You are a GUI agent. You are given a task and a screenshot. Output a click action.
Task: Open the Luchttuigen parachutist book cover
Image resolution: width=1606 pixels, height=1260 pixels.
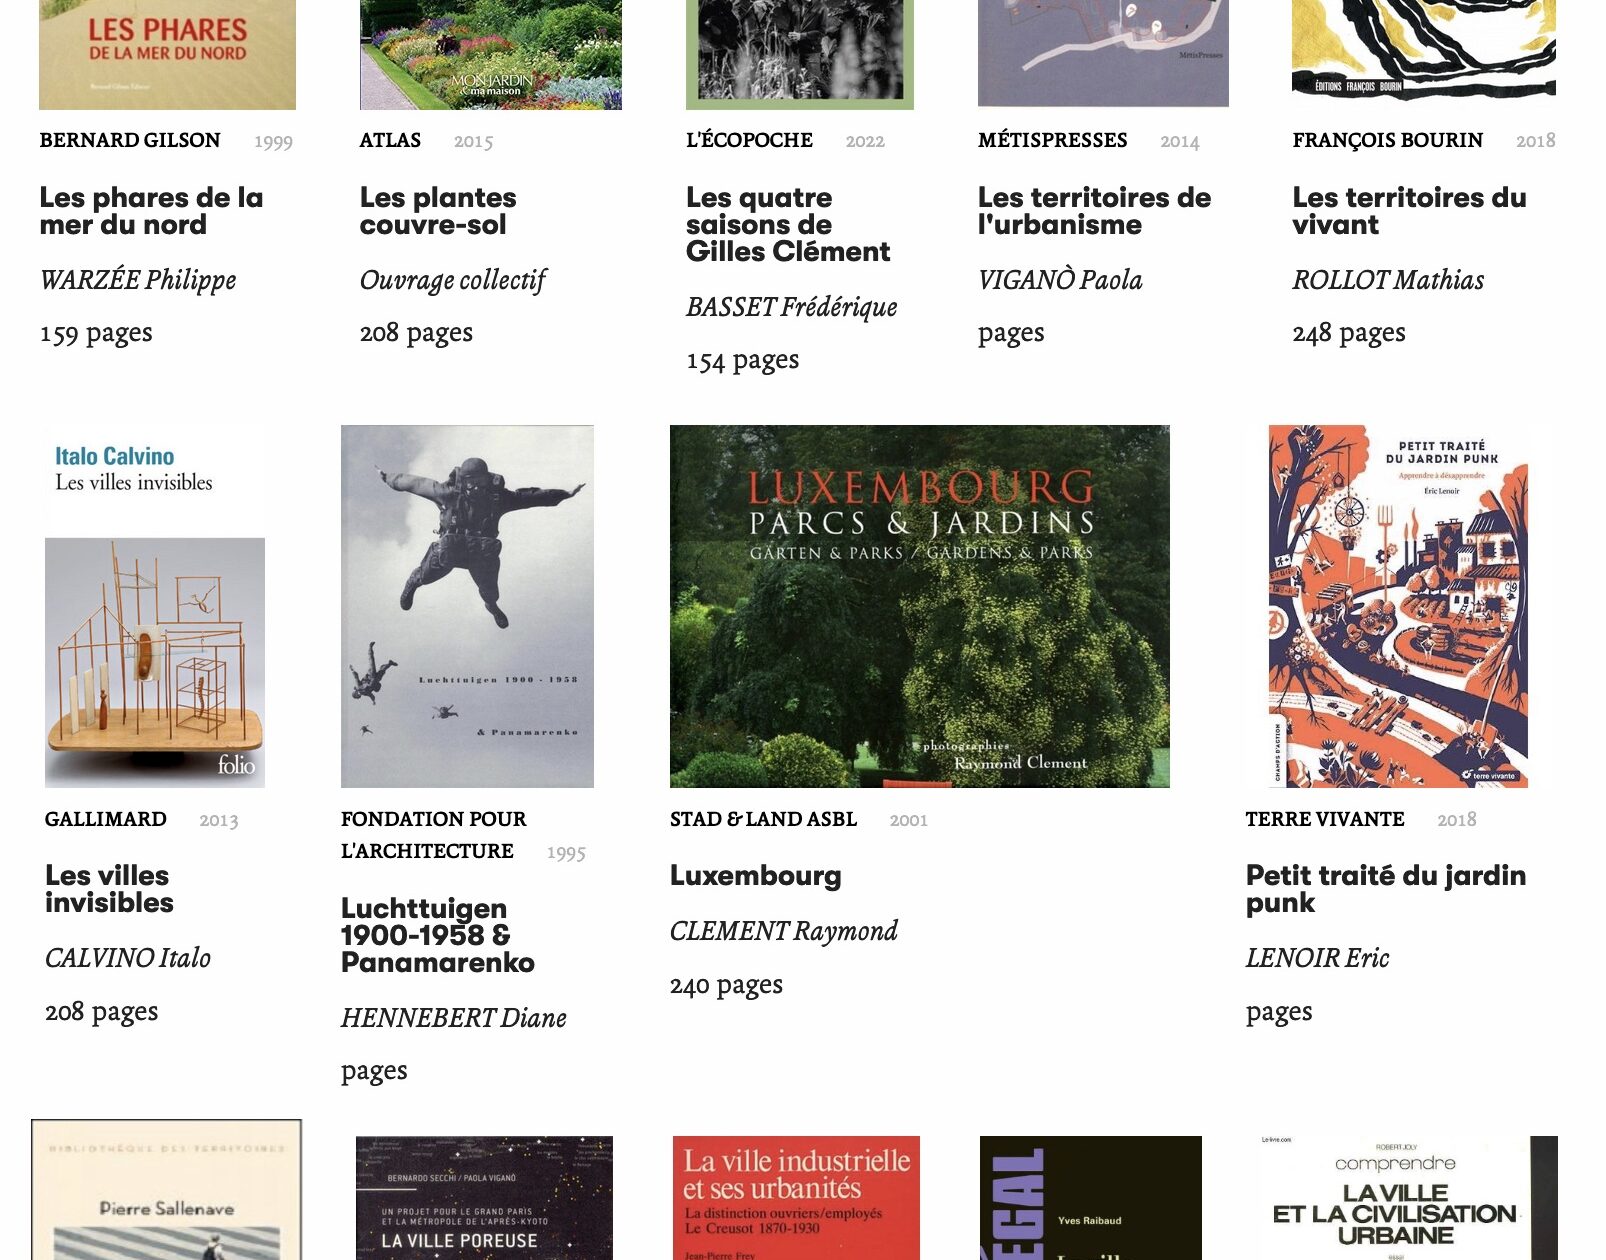(467, 606)
